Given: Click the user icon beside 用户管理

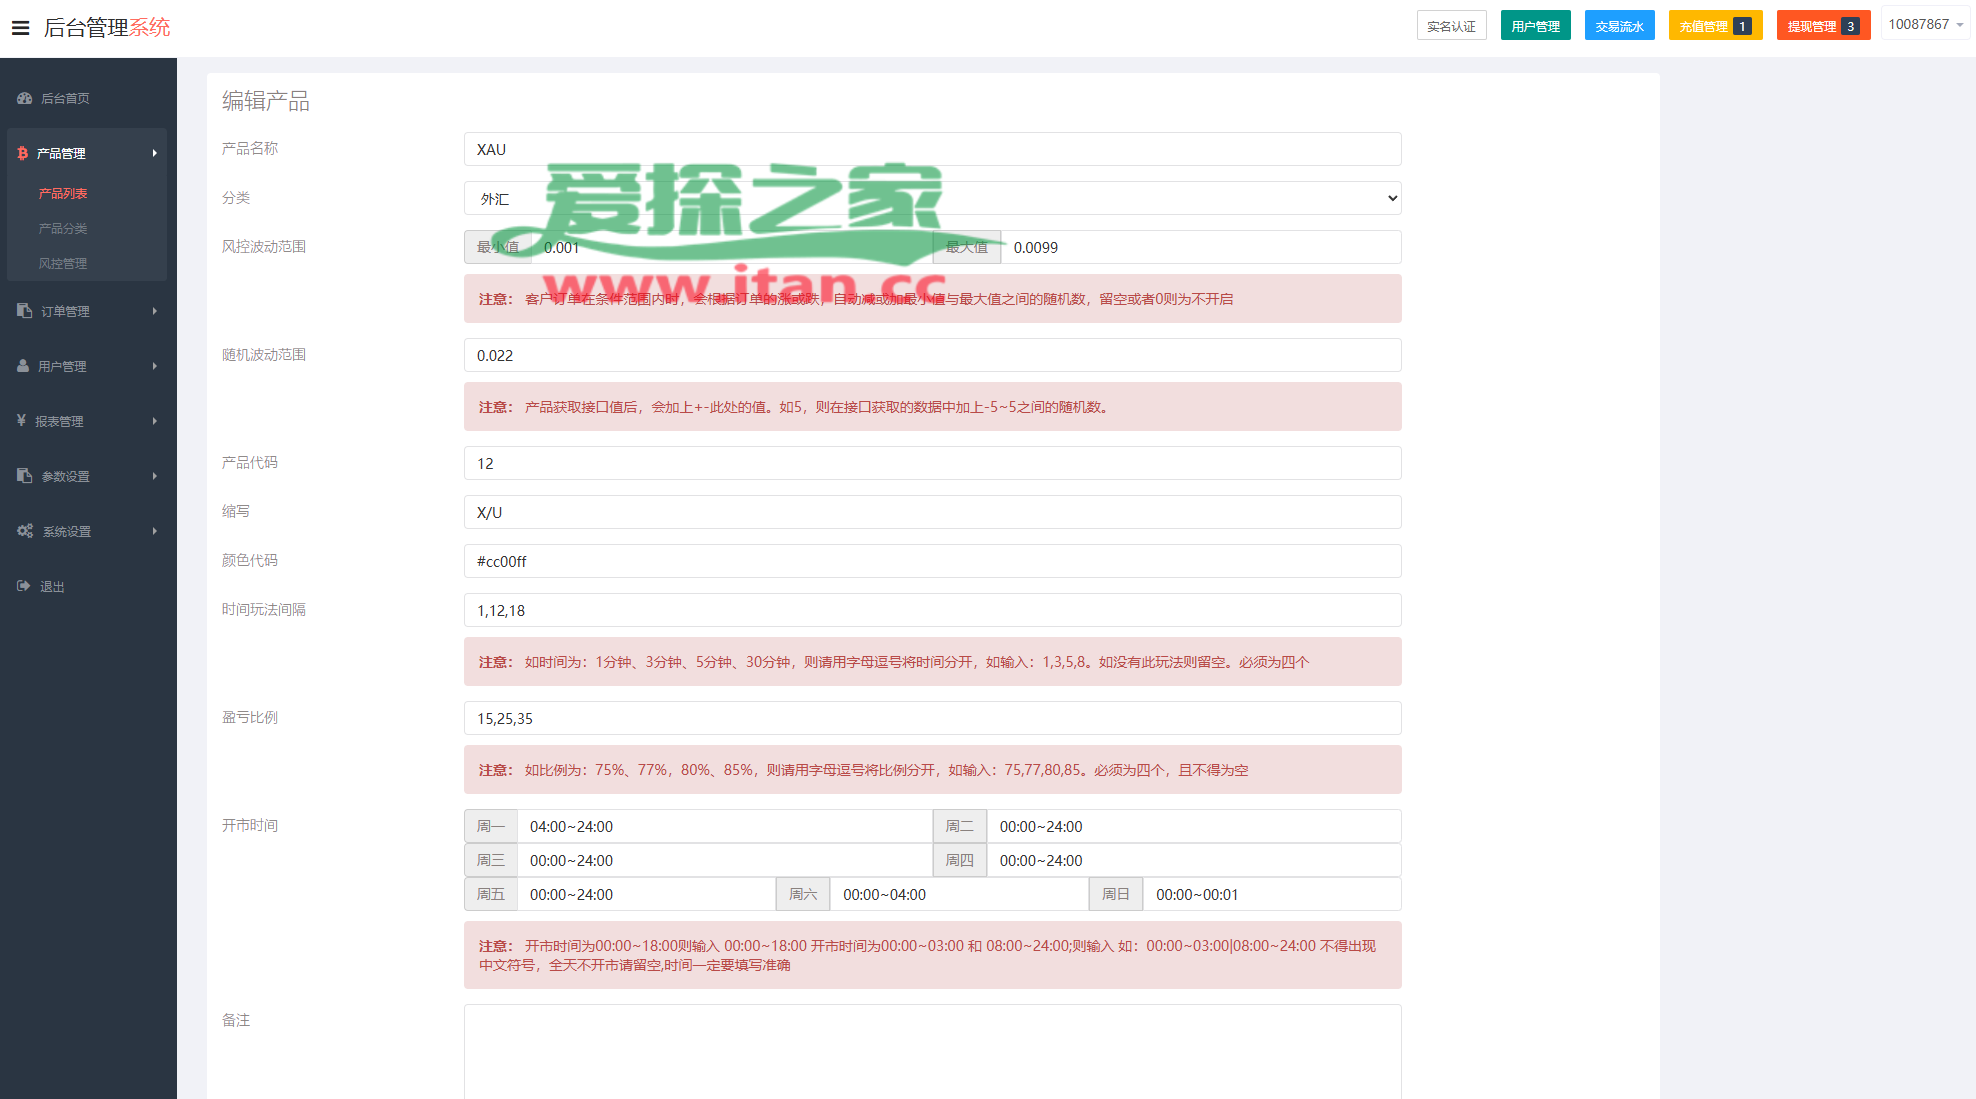Looking at the screenshot, I should coord(23,366).
